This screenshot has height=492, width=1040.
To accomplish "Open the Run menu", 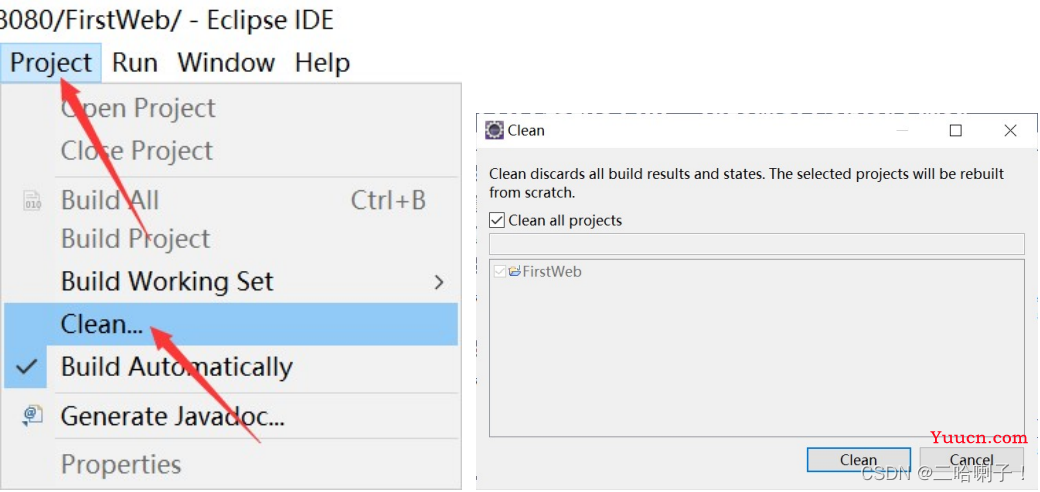I will [135, 63].
